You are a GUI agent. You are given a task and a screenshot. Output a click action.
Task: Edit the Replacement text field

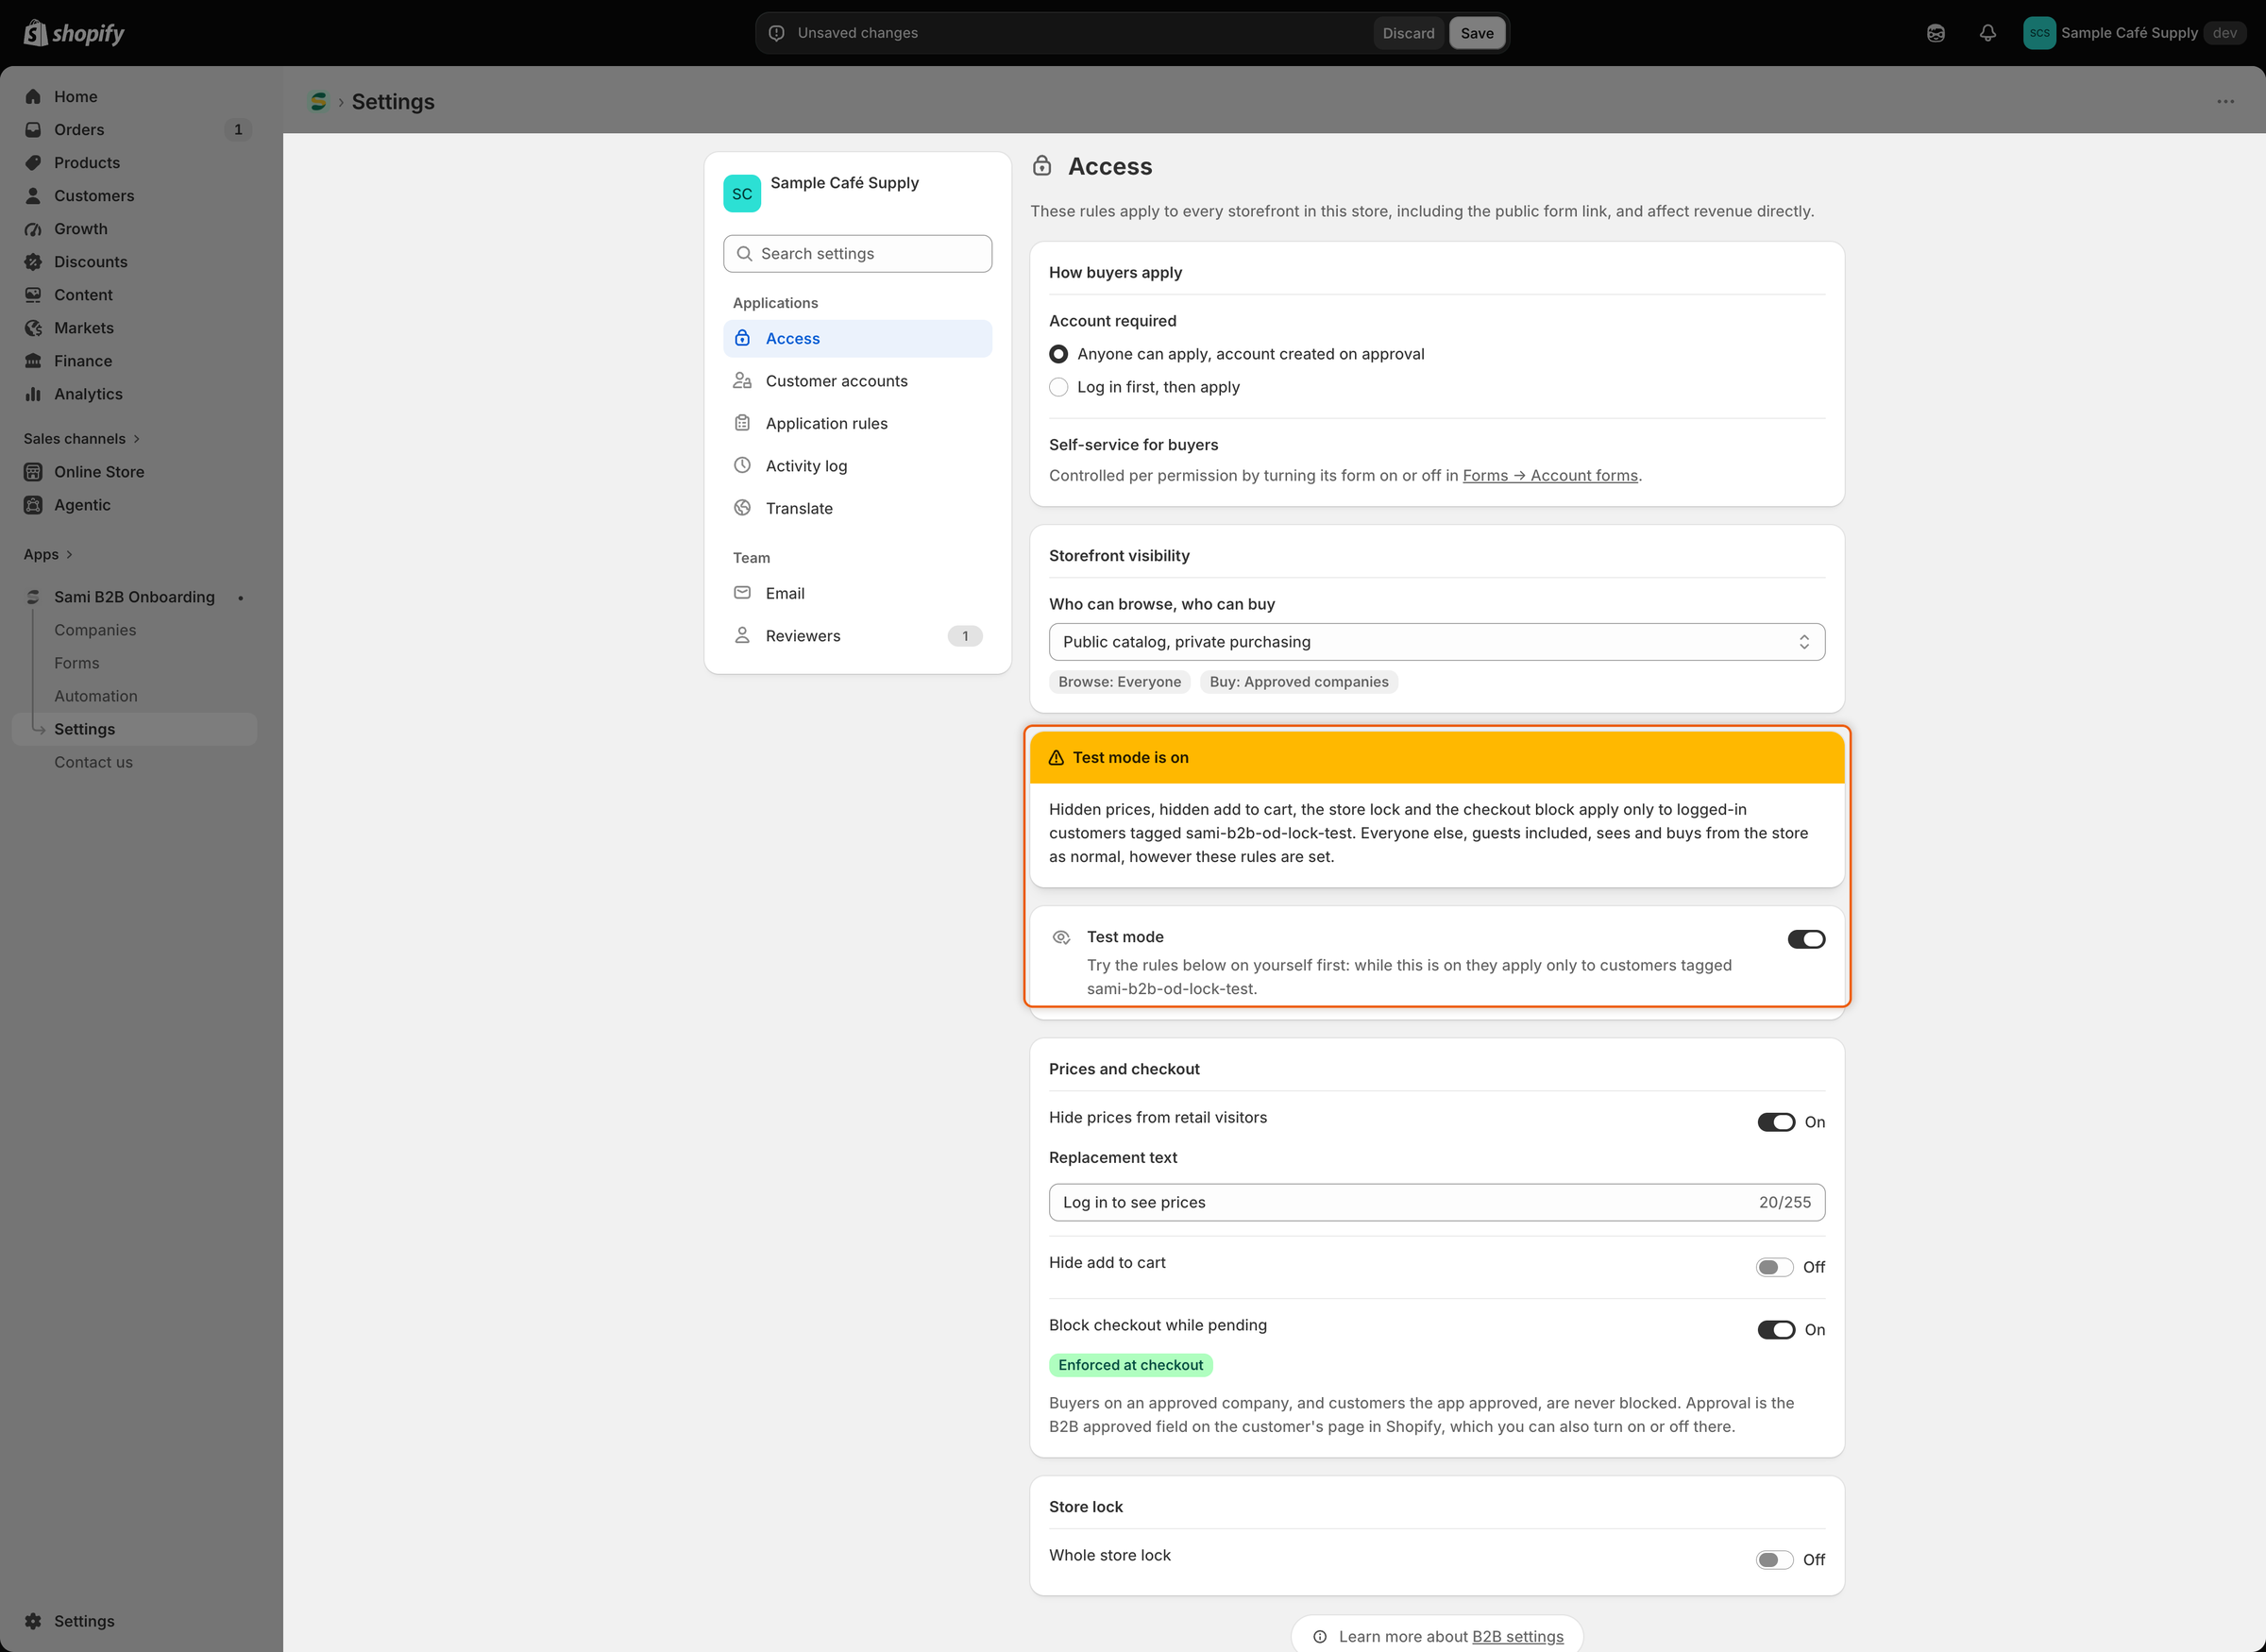(1437, 1203)
